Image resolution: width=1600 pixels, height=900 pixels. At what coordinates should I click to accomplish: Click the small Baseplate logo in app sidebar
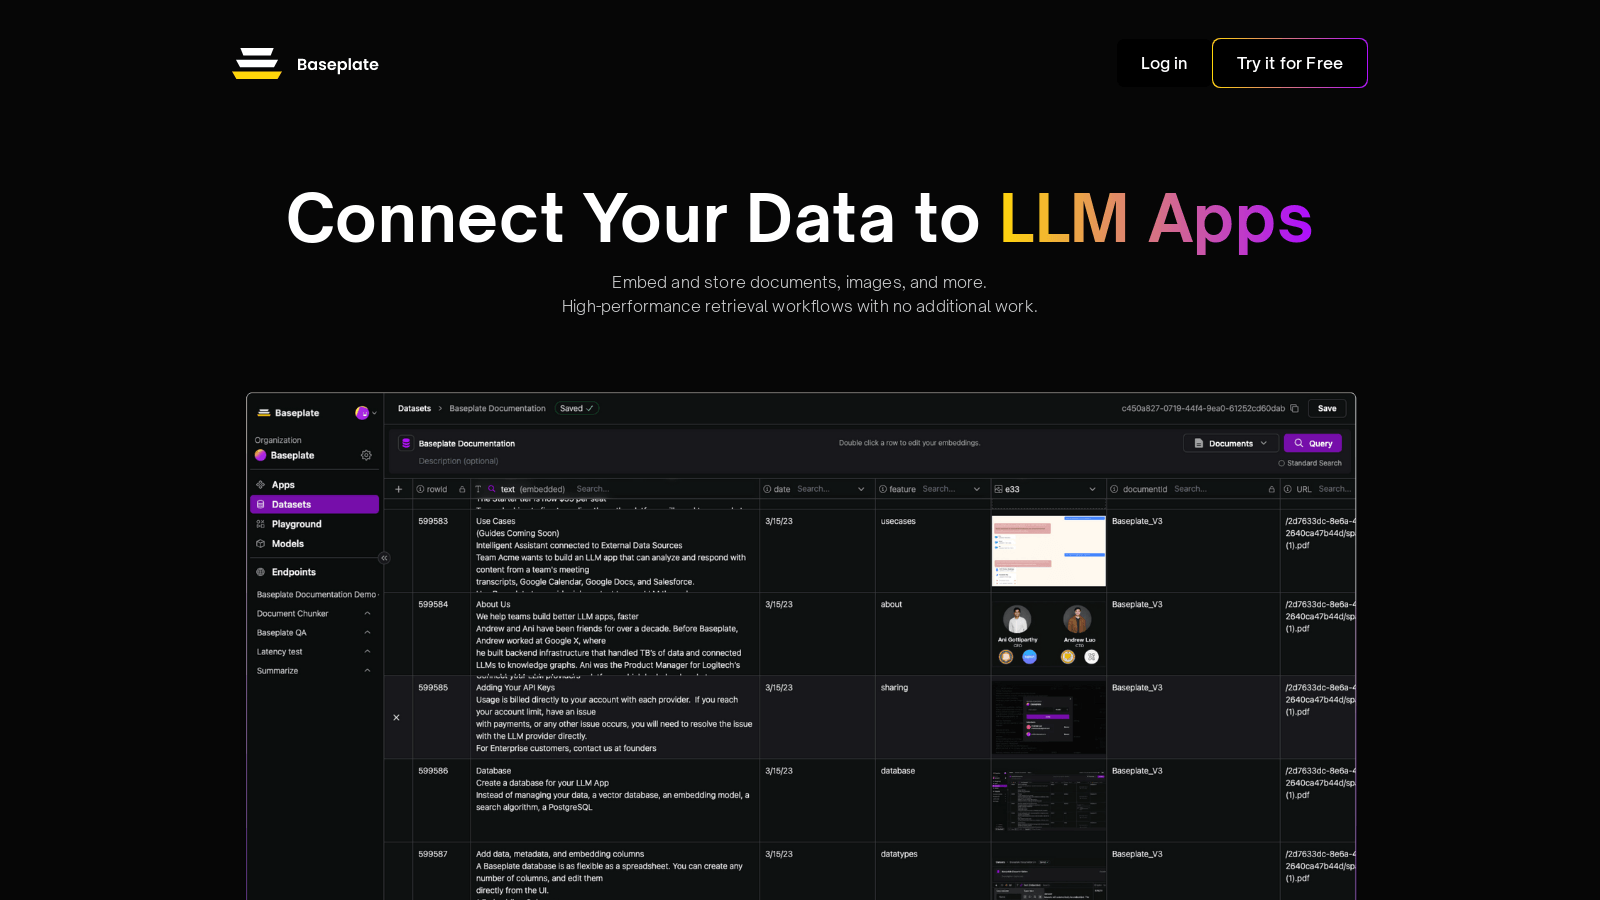click(x=264, y=412)
